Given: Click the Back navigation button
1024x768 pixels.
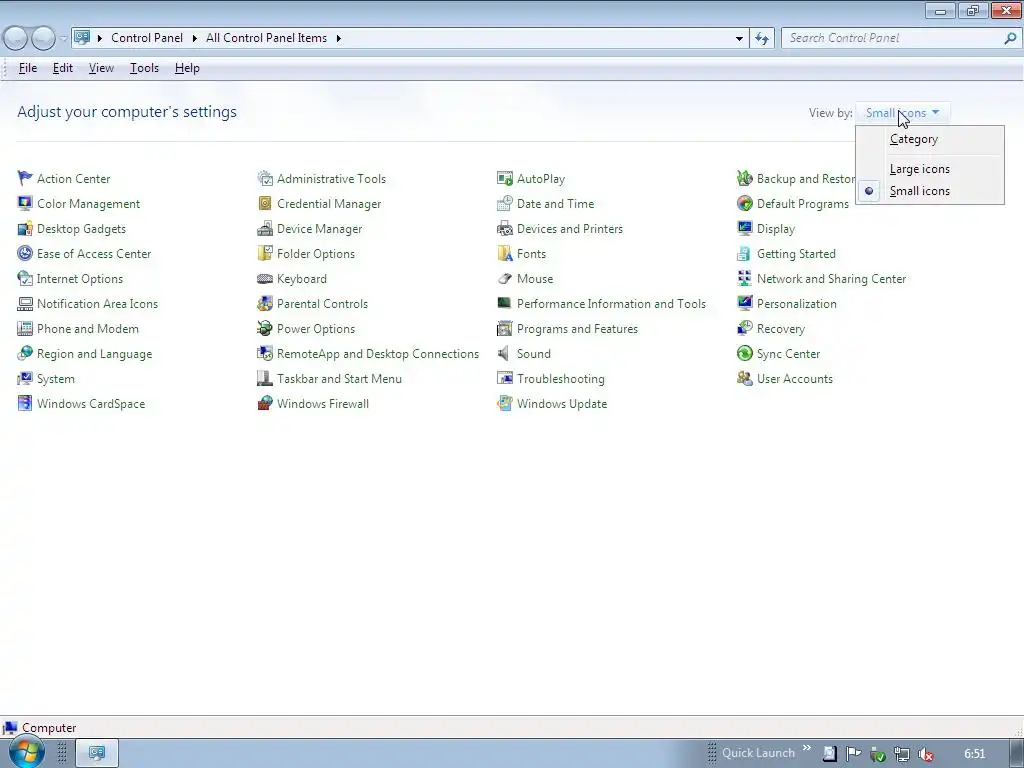Looking at the screenshot, I should coord(16,39).
